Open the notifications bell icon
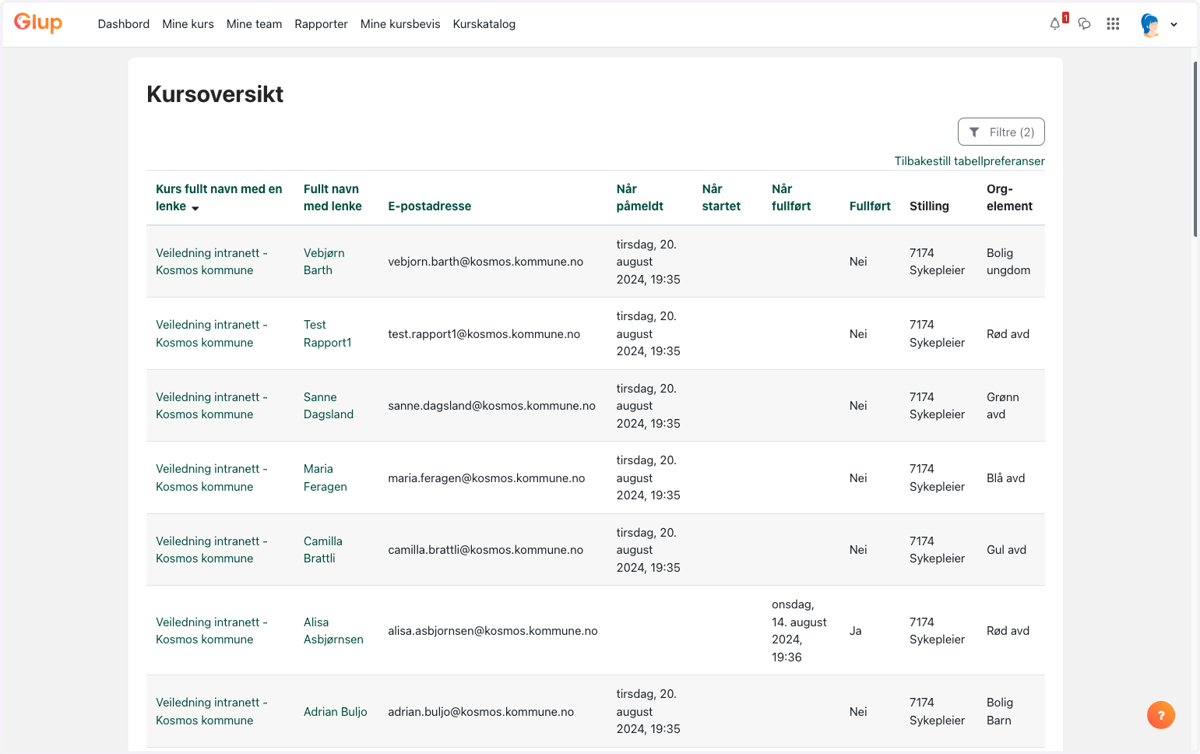Image resolution: width=1200 pixels, height=754 pixels. click(x=1055, y=24)
